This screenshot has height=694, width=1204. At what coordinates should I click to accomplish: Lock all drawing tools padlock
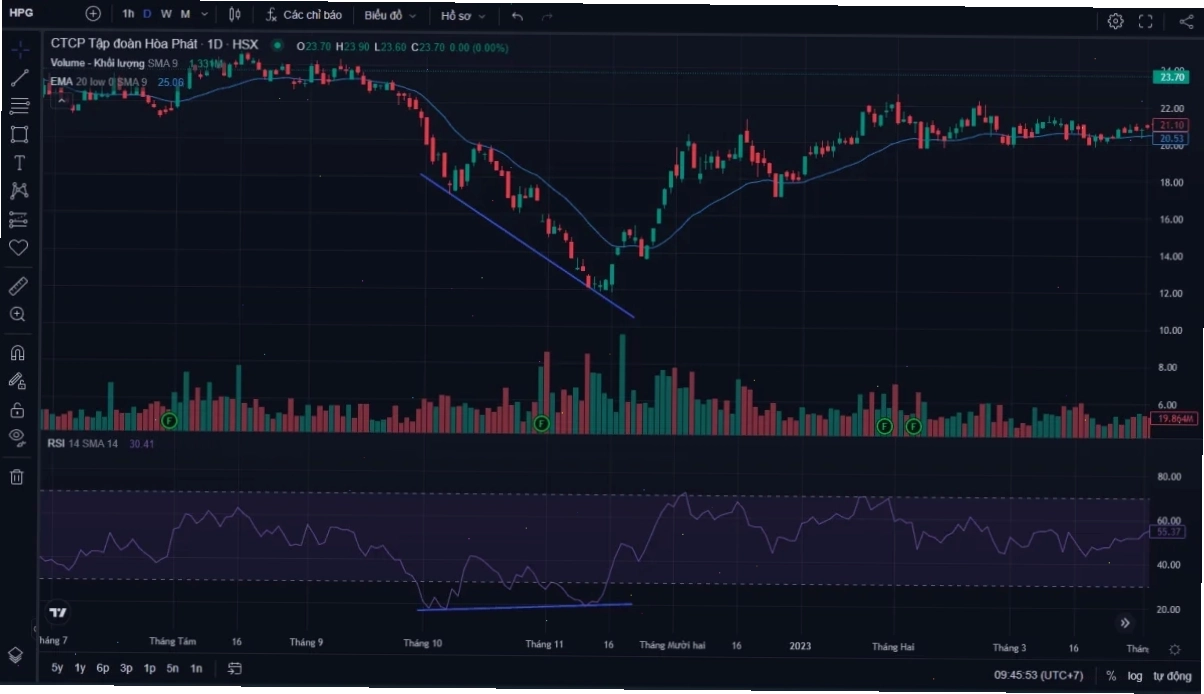17,409
